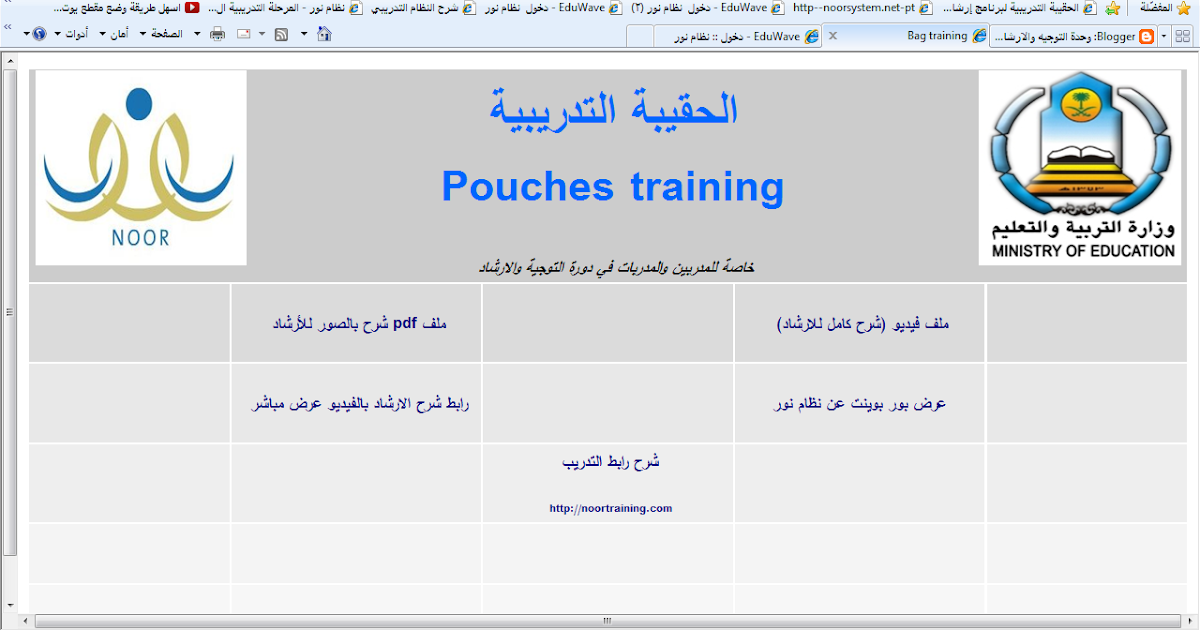The width and height of the screenshot is (1200, 630).
Task: Open the دخول نظام نور (٢) bookmark
Action: [707, 8]
